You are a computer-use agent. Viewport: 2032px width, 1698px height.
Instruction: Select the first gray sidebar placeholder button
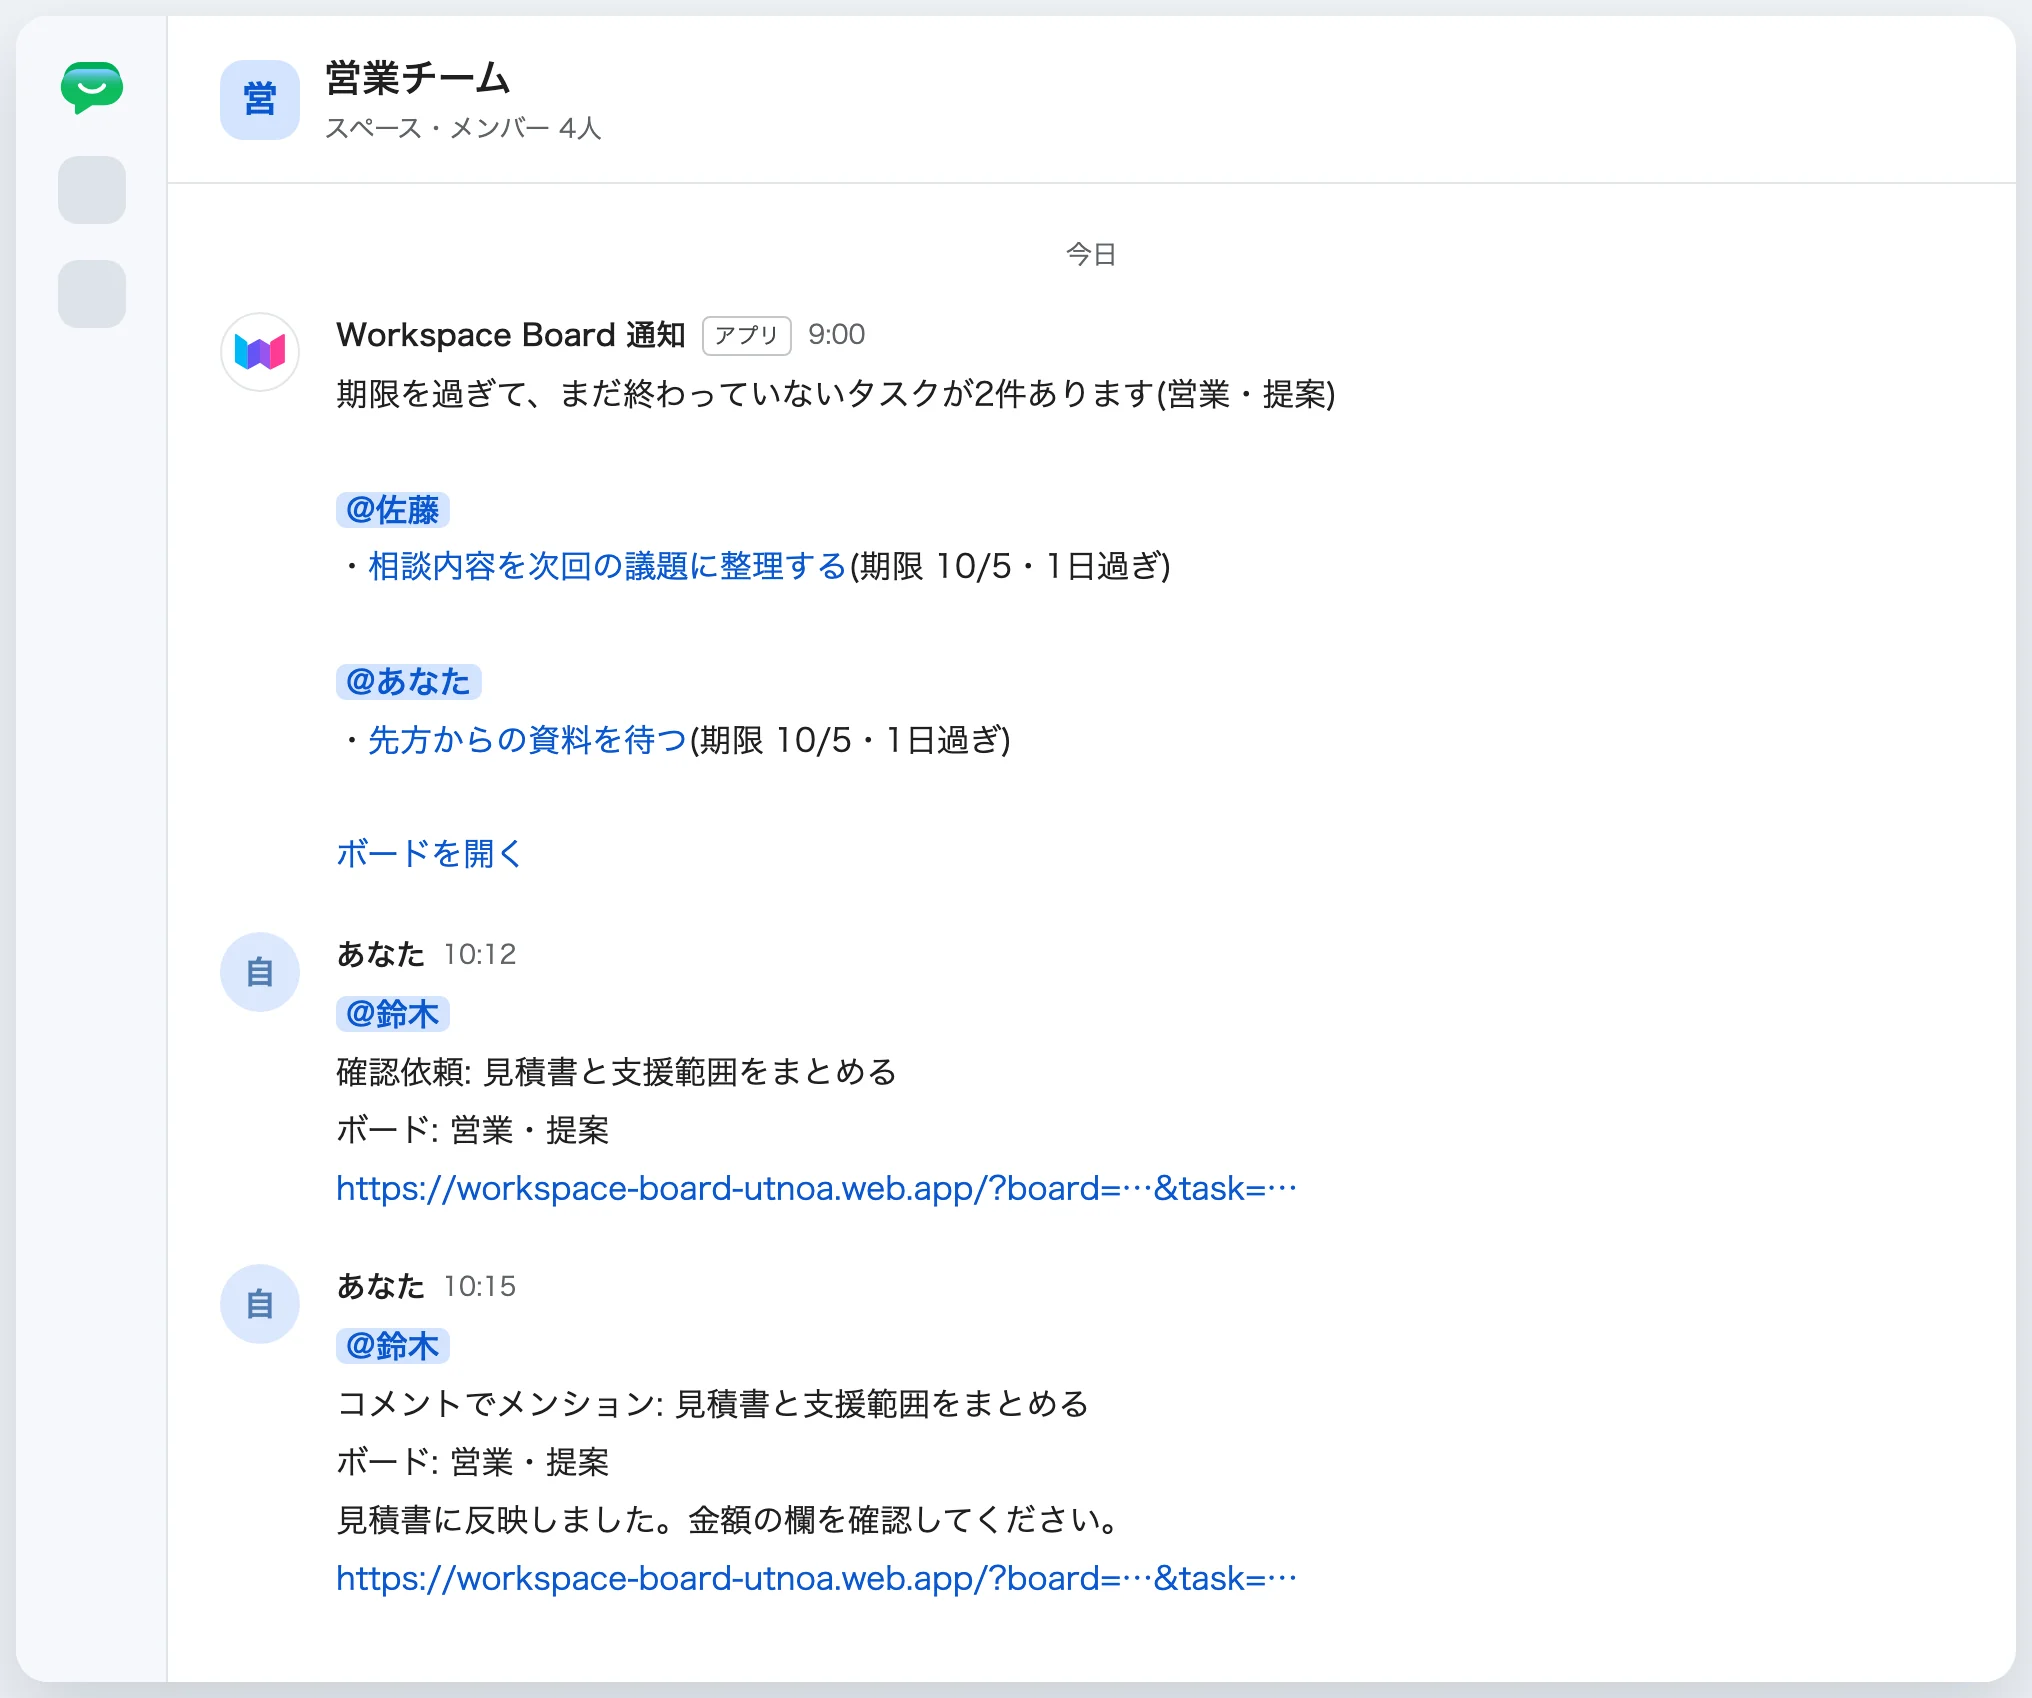(x=92, y=190)
